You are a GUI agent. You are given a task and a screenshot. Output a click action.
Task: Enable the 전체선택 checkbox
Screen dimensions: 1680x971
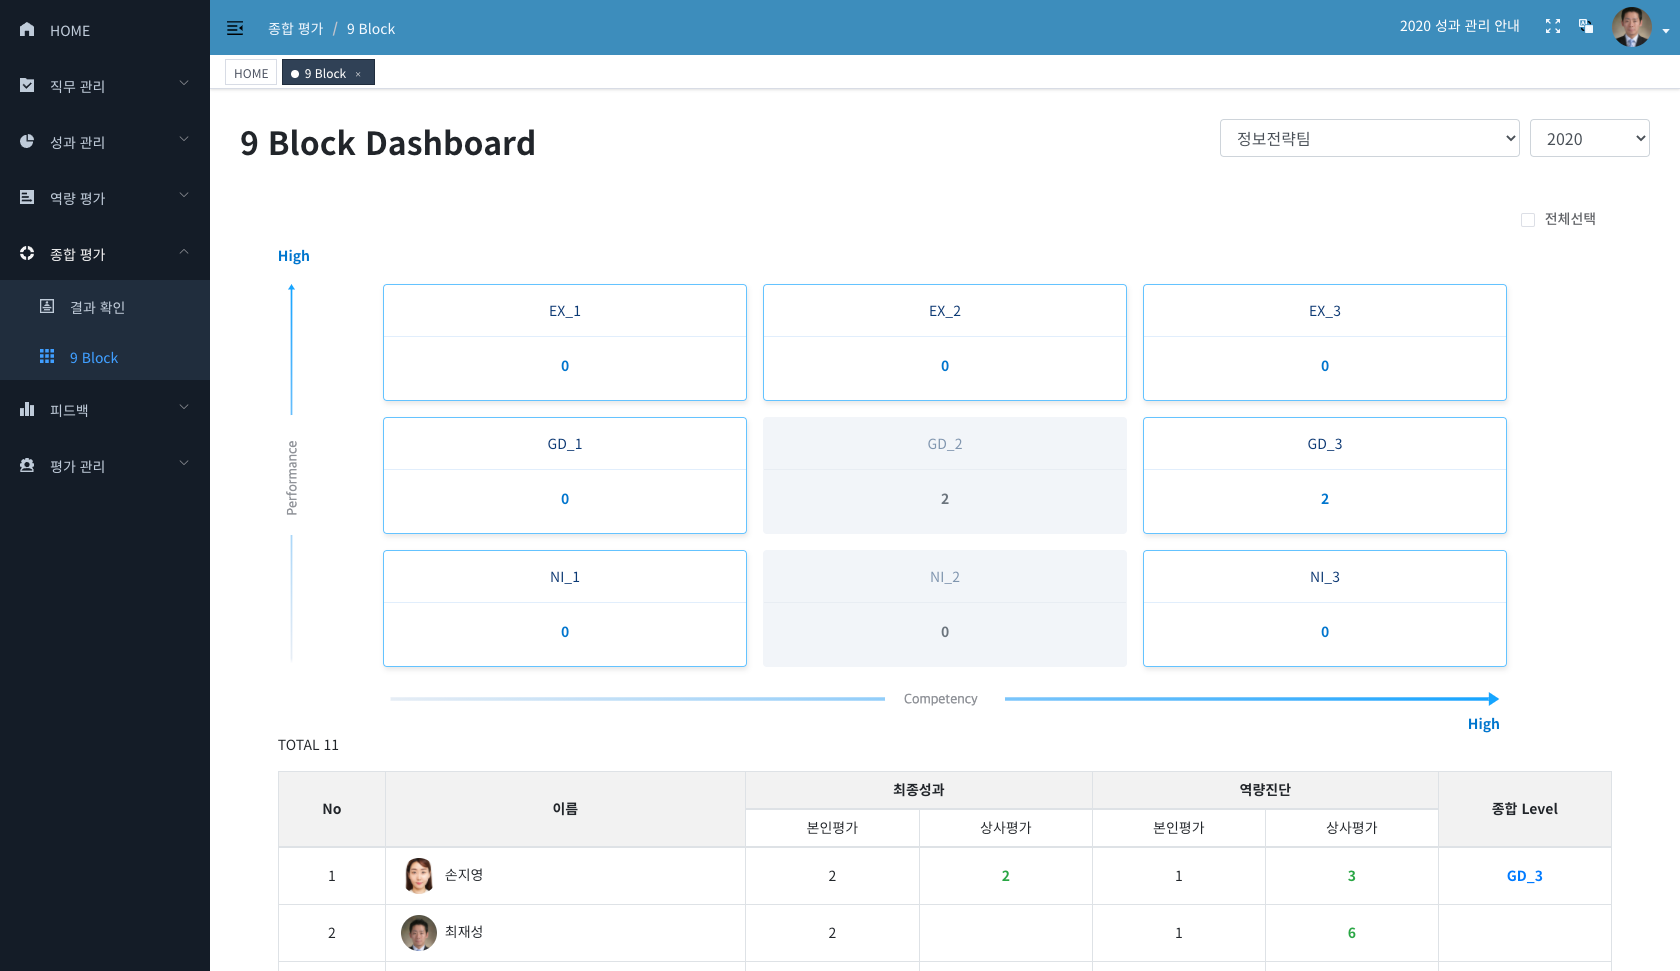point(1527,218)
